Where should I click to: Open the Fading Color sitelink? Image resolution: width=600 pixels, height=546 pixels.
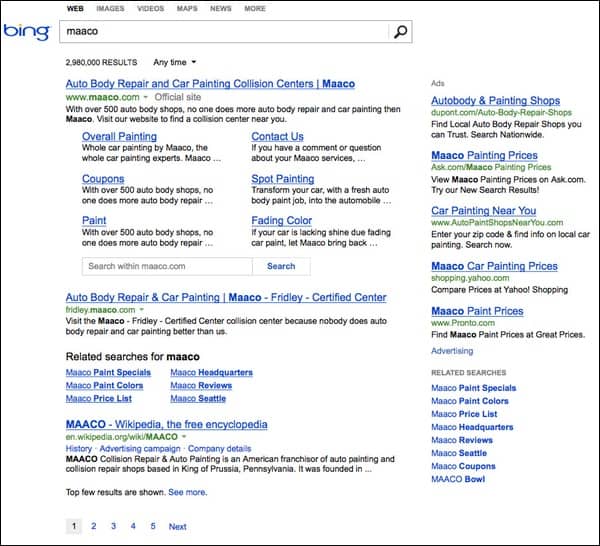coord(282,220)
